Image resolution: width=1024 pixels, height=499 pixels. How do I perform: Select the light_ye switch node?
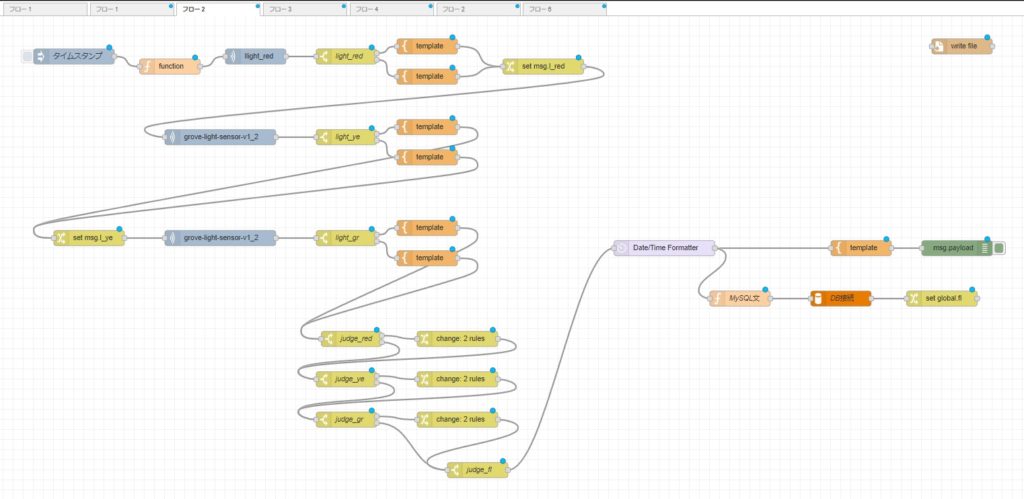click(346, 137)
